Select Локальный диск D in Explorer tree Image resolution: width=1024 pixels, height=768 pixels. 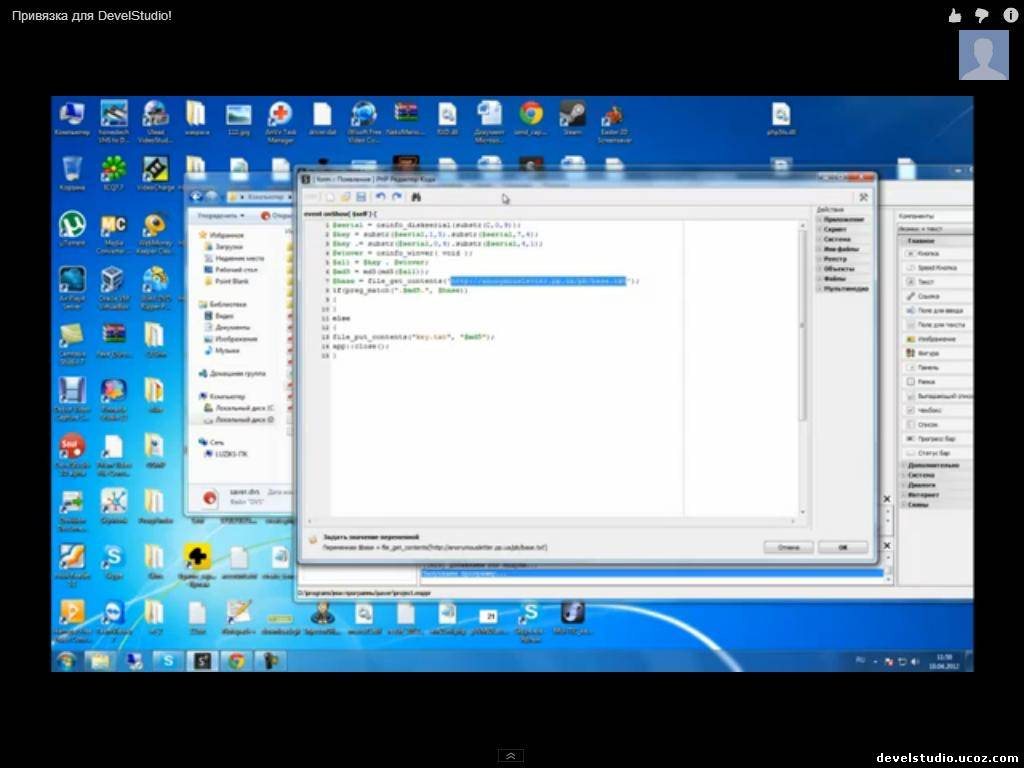pos(243,420)
